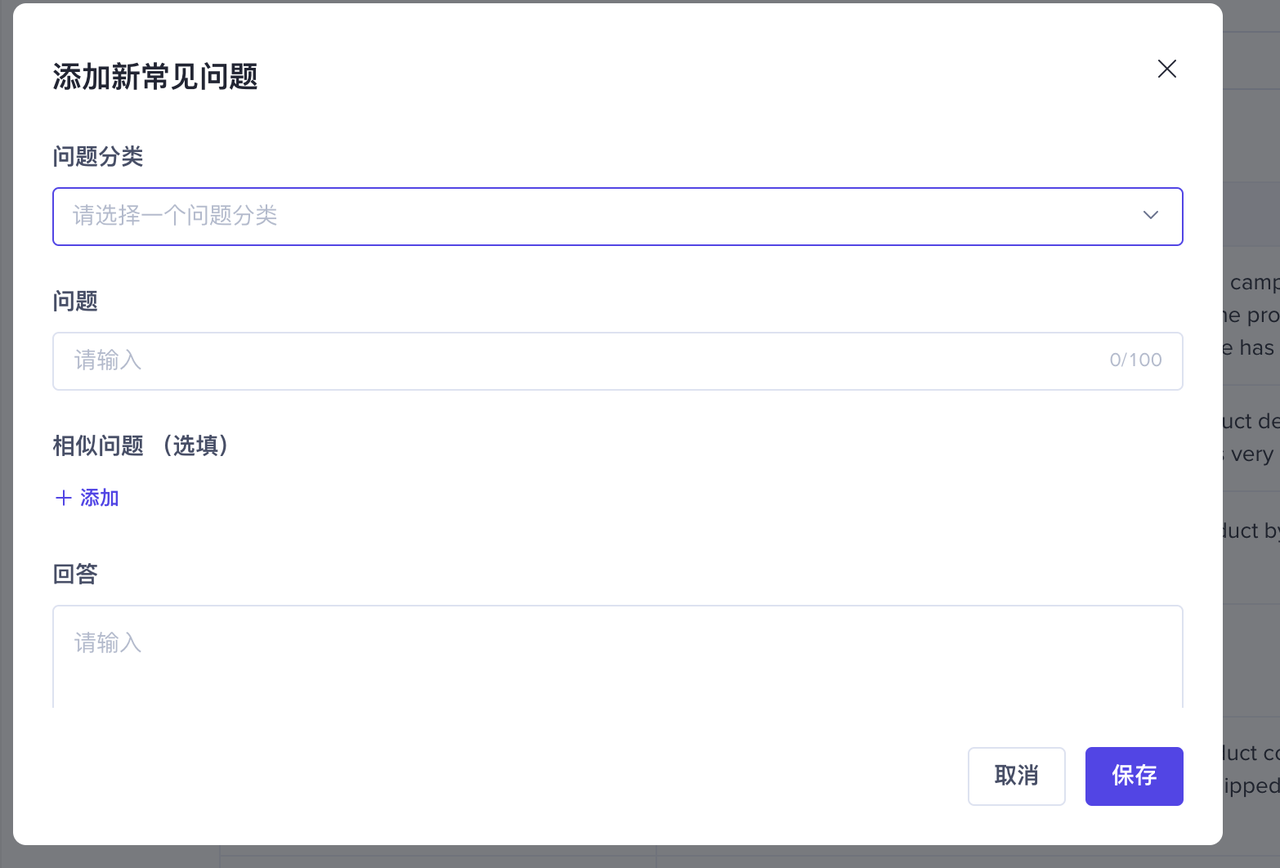The image size is (1280, 868).
Task: Click the 问题 field label above input
Action: [75, 301]
